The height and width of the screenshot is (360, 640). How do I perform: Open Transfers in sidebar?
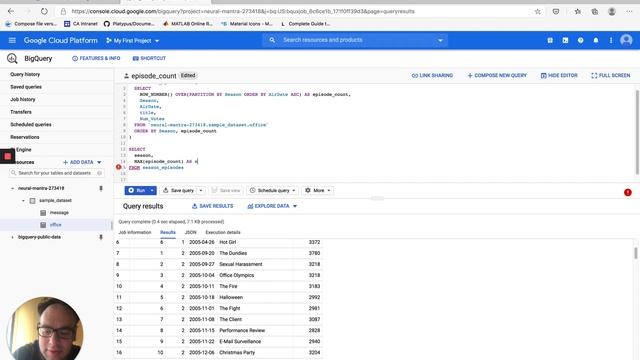point(21,112)
